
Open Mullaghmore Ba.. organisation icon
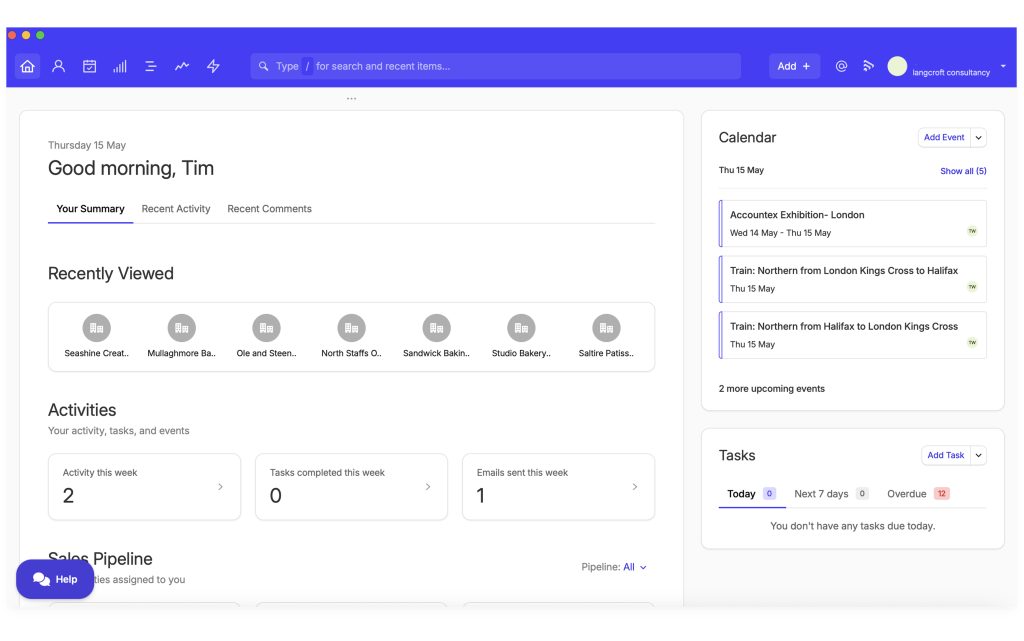pyautogui.click(x=182, y=328)
